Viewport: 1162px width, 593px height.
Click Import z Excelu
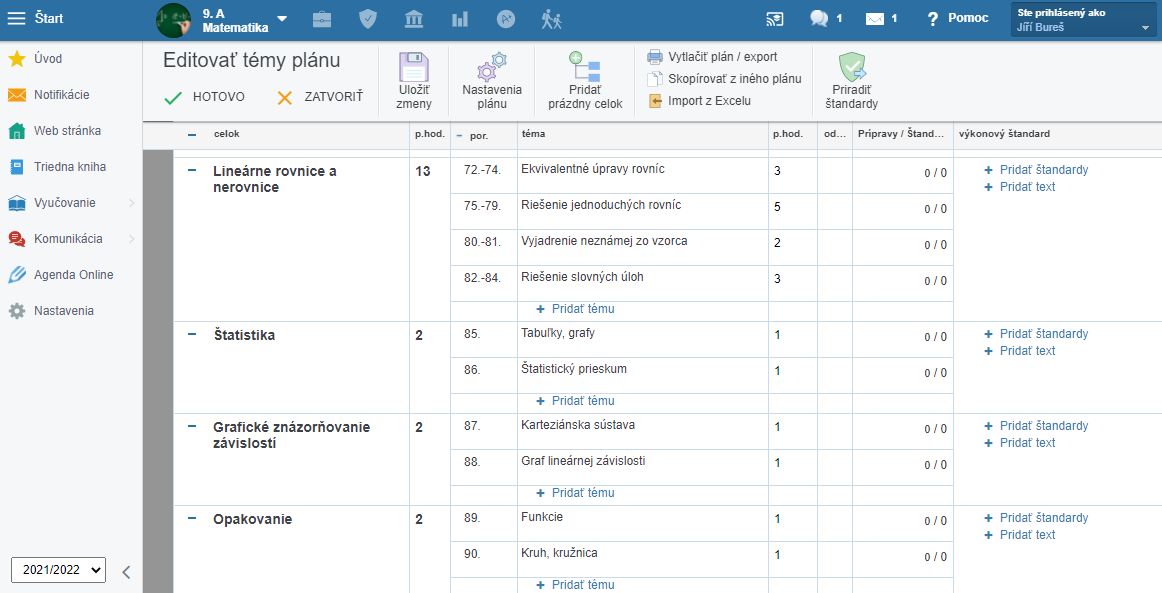[708, 101]
